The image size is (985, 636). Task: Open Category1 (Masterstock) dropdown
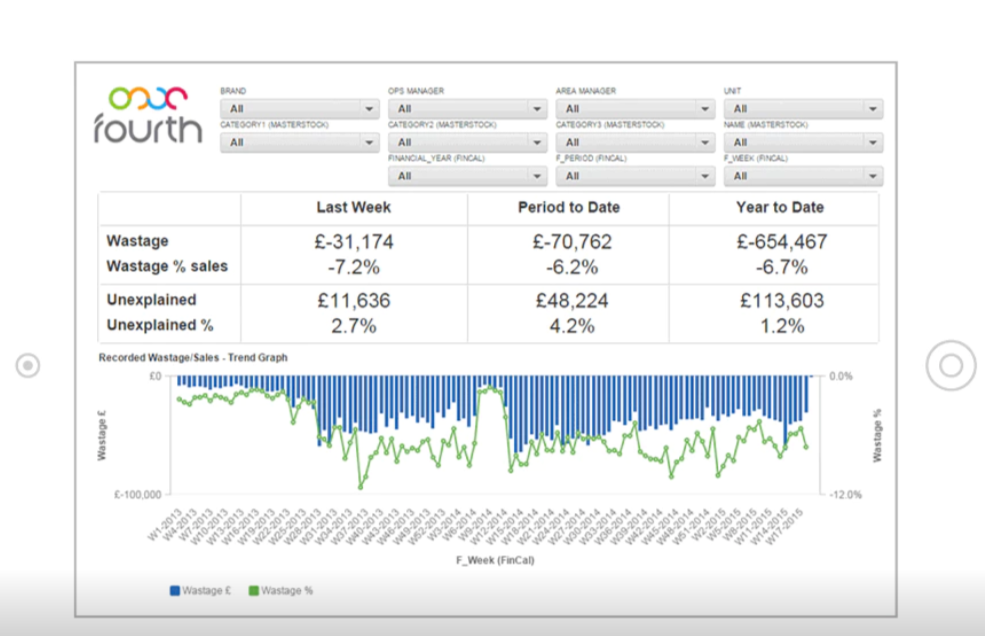coord(299,143)
